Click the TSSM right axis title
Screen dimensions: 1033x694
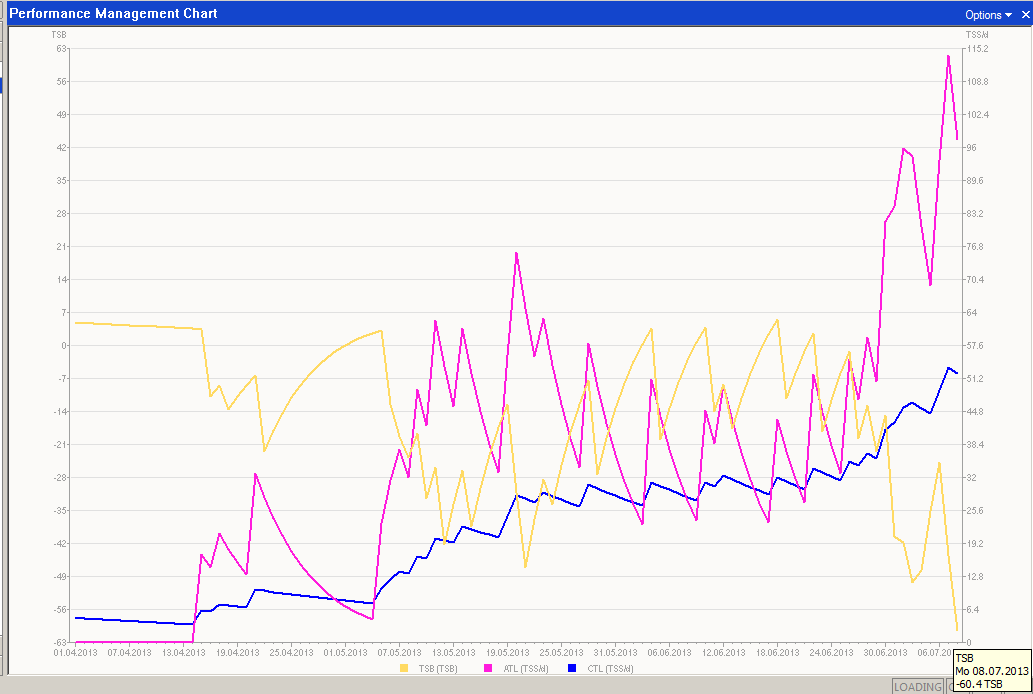(976, 35)
